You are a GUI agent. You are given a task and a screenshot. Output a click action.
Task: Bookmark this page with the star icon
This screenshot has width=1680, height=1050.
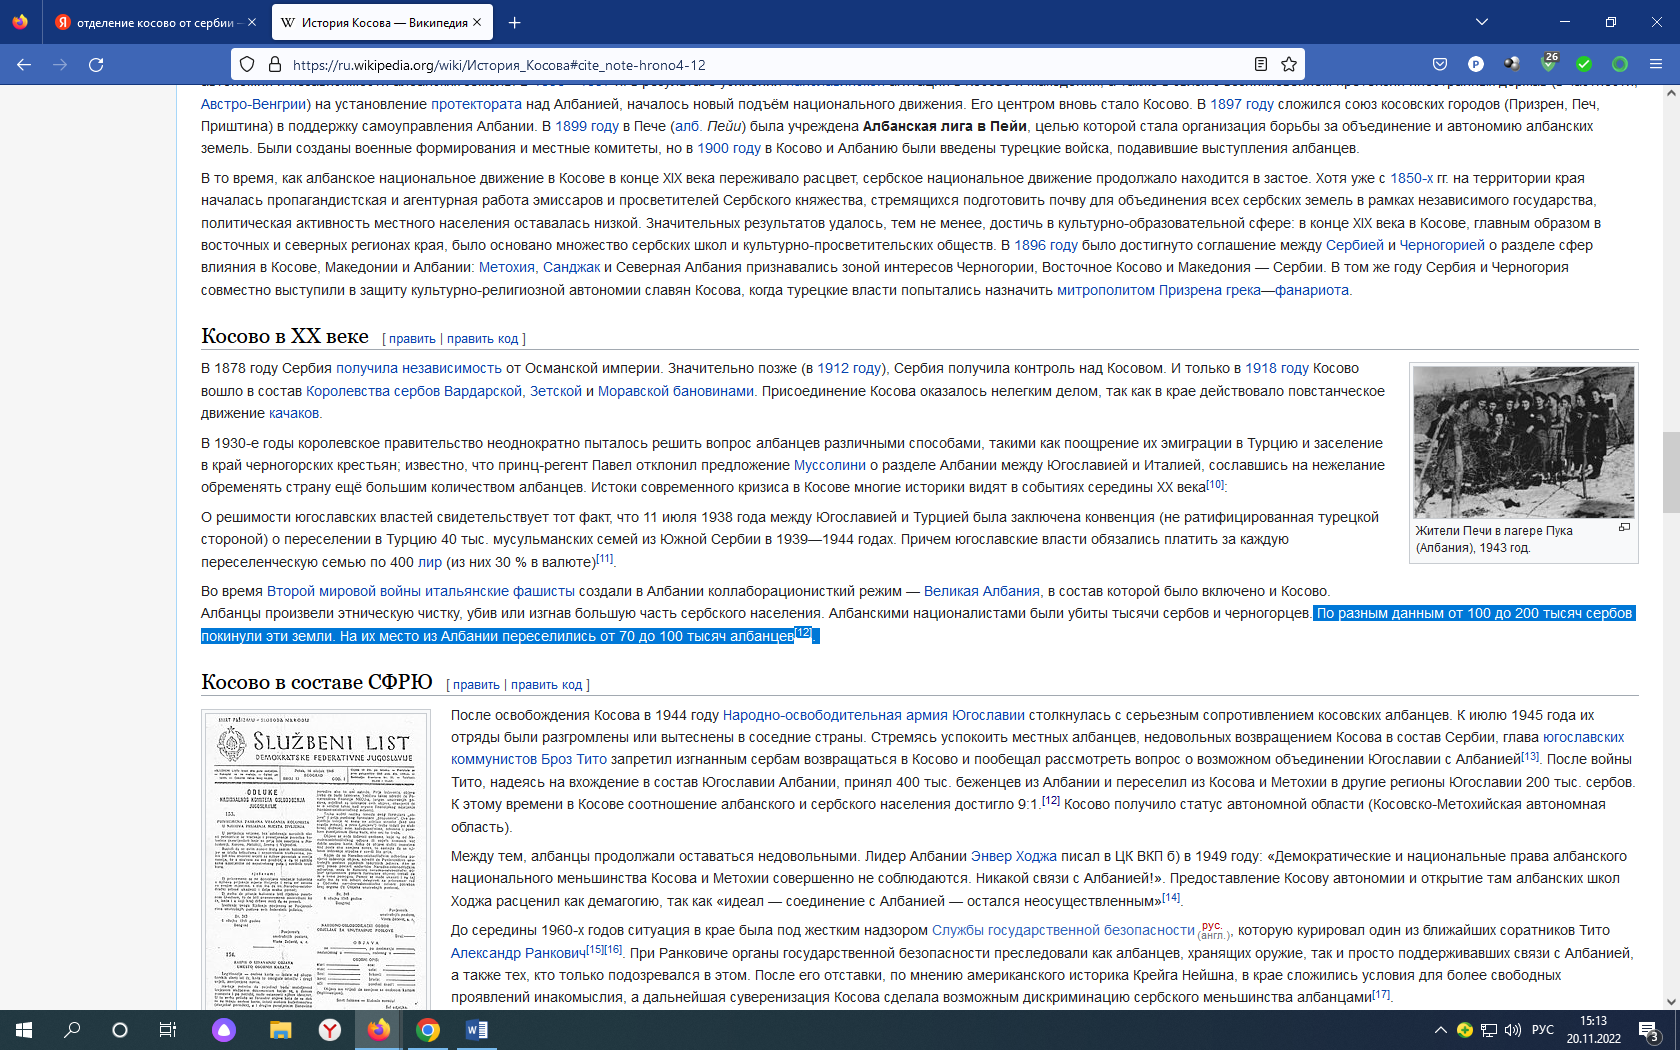pos(1289,64)
